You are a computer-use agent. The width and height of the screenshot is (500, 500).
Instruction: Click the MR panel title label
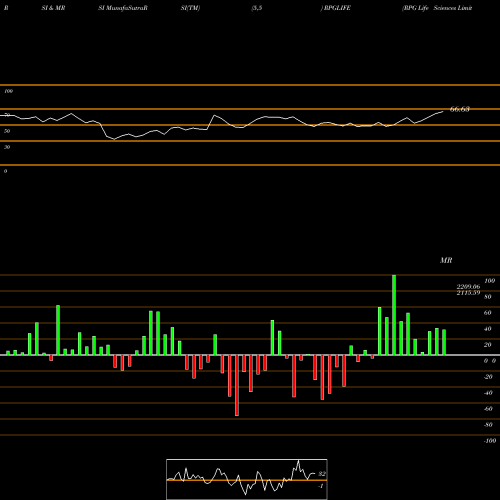point(446,260)
